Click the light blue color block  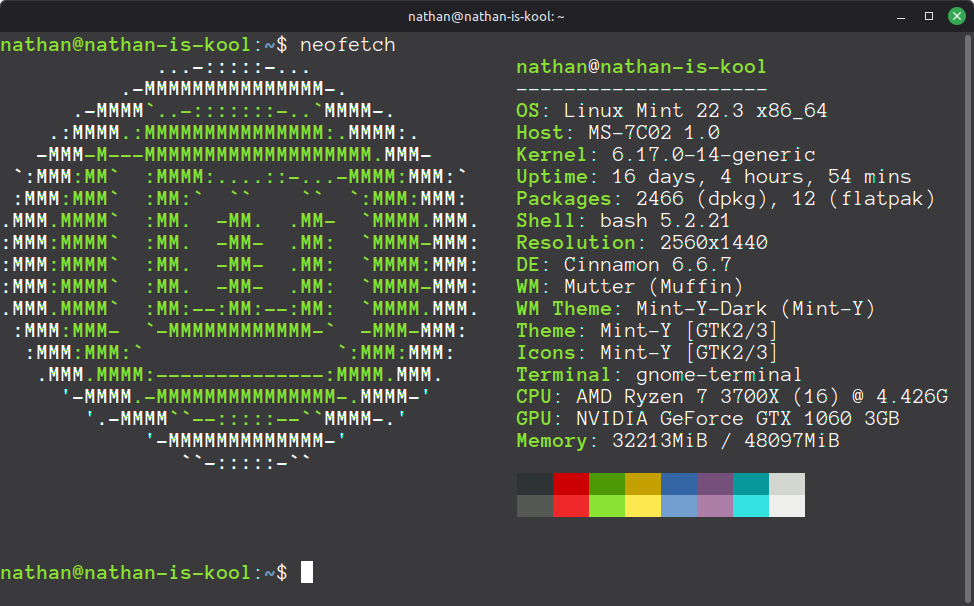pos(679,506)
